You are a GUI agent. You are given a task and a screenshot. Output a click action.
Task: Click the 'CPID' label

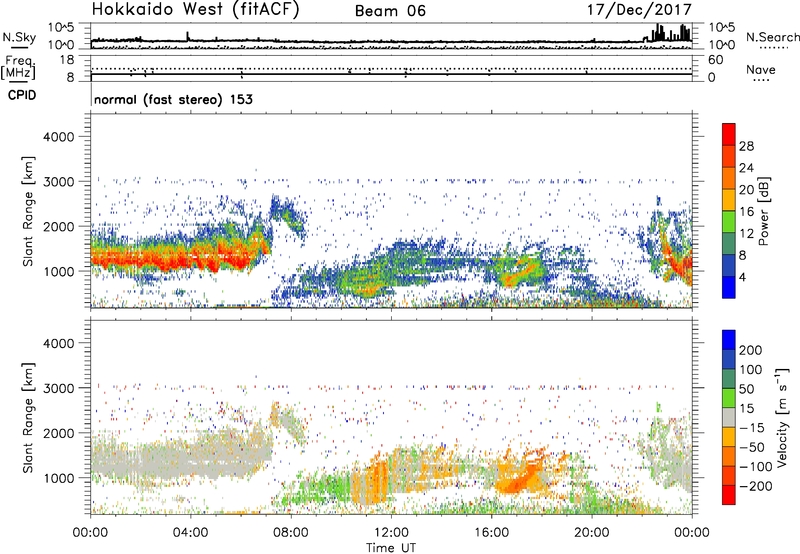[22, 95]
